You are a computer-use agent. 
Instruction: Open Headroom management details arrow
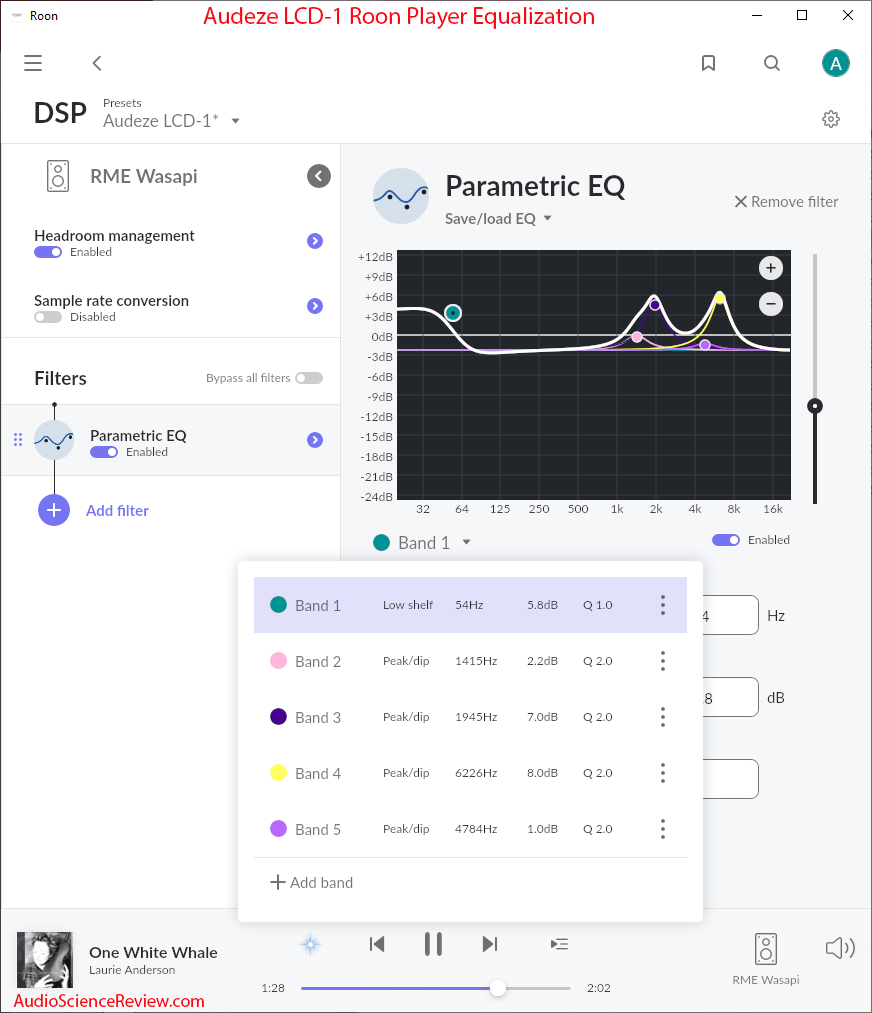click(315, 241)
